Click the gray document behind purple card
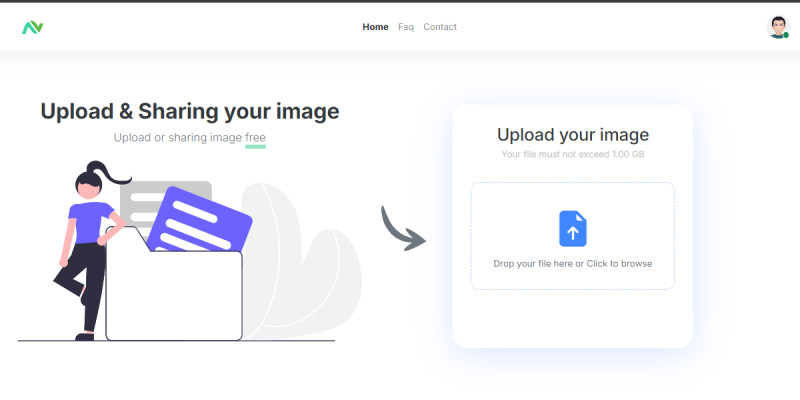Screen dimensions: 800x400 pos(140,200)
